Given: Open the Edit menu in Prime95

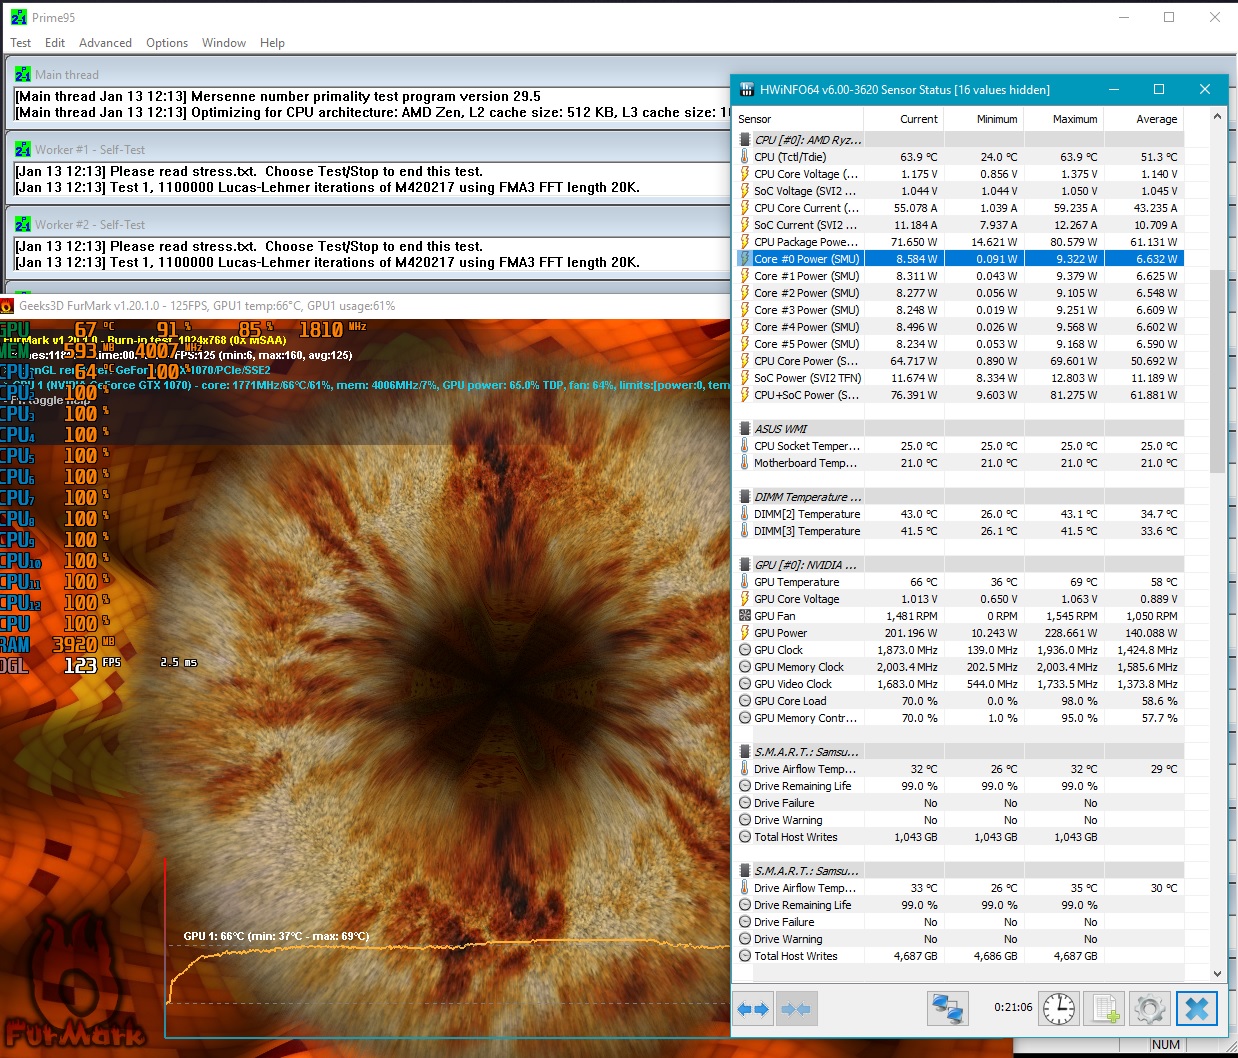Looking at the screenshot, I should point(55,43).
